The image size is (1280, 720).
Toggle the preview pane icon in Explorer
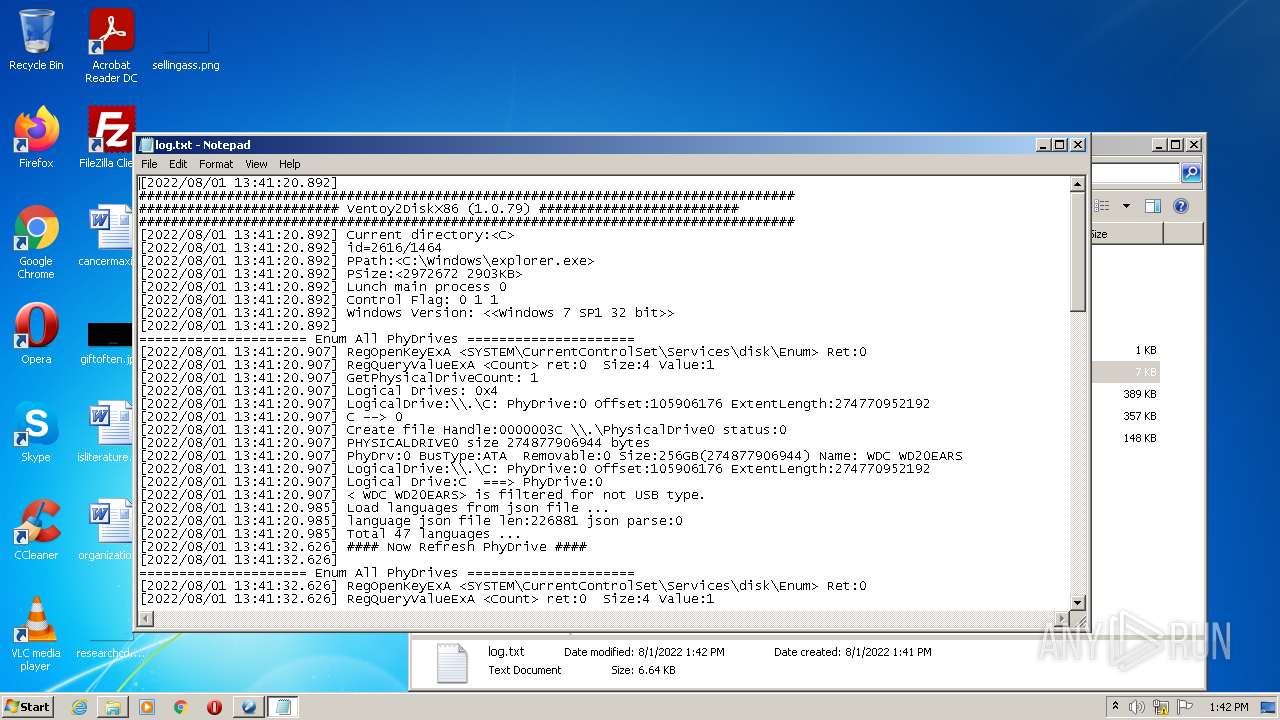(x=1153, y=206)
